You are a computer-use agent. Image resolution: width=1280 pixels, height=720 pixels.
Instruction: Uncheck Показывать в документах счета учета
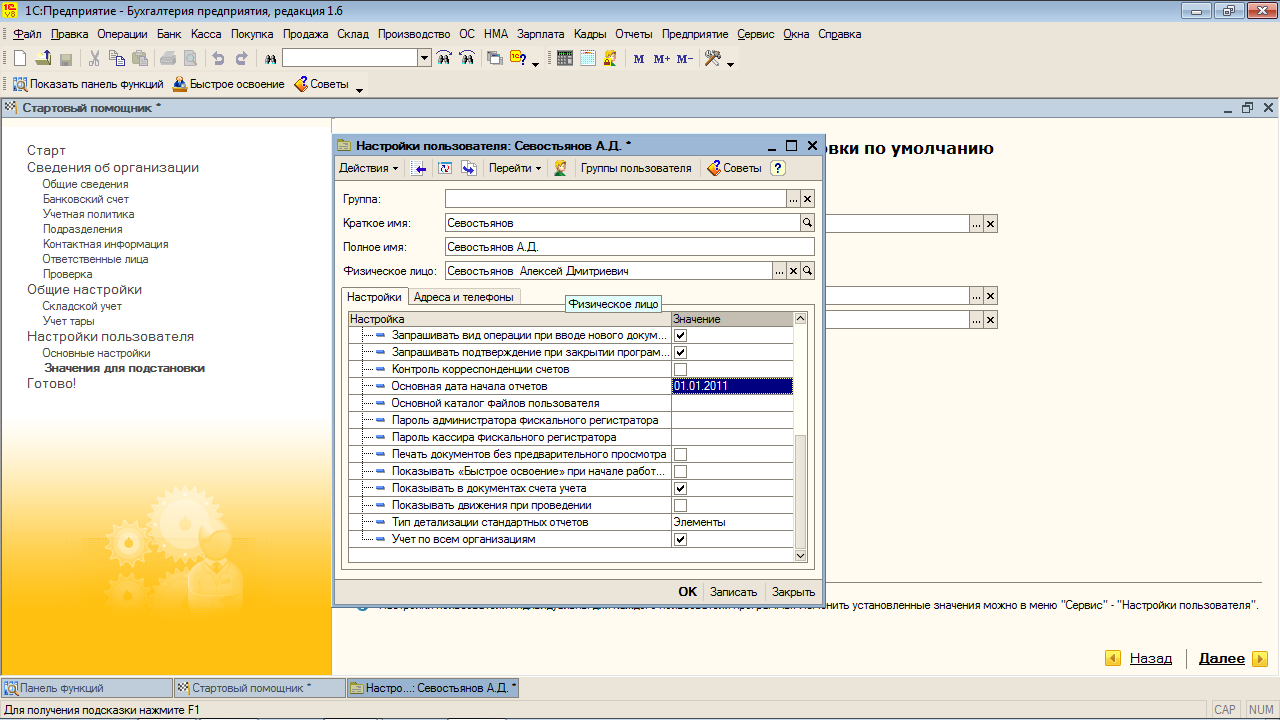coord(681,488)
